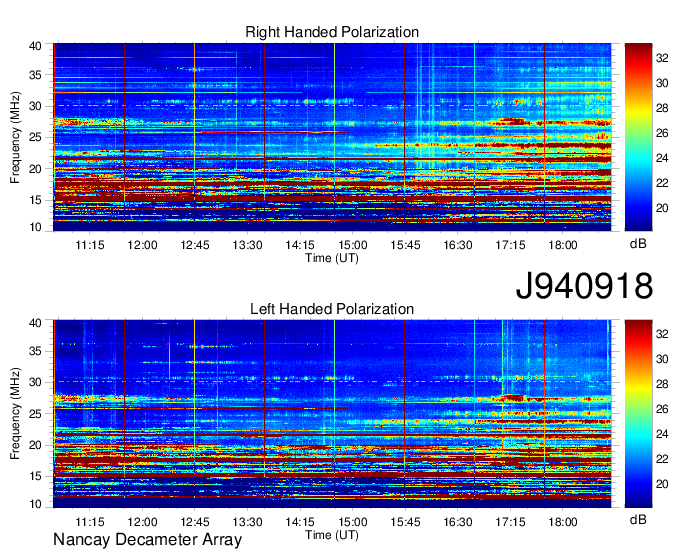
Task: Click the 17:15 tick on right-handed time axis
Action: tap(510, 245)
